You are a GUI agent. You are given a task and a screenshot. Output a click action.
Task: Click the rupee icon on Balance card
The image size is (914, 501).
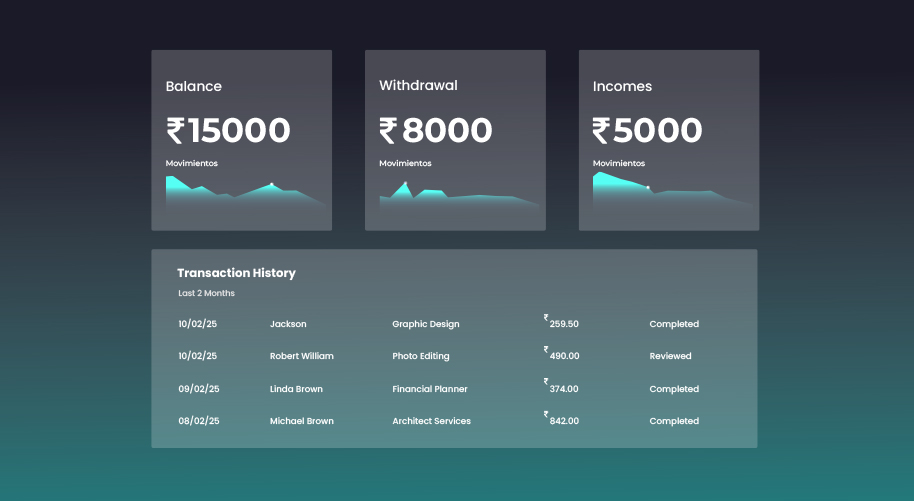pyautogui.click(x=175, y=131)
